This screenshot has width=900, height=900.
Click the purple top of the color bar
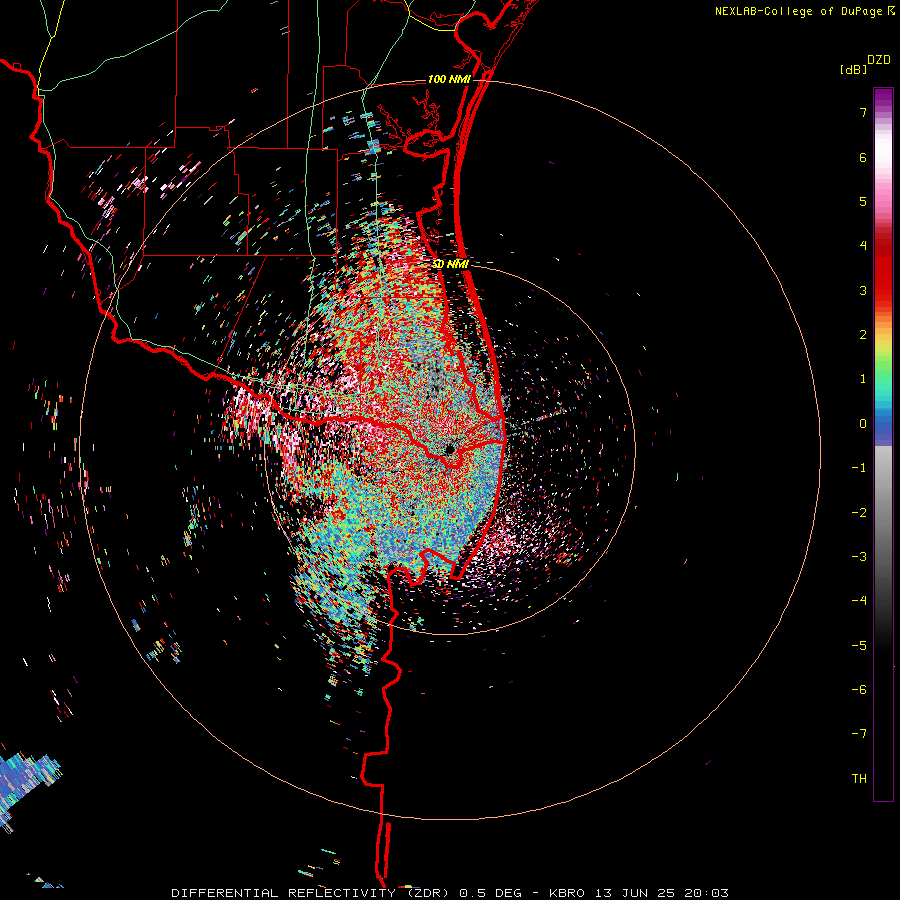[883, 98]
